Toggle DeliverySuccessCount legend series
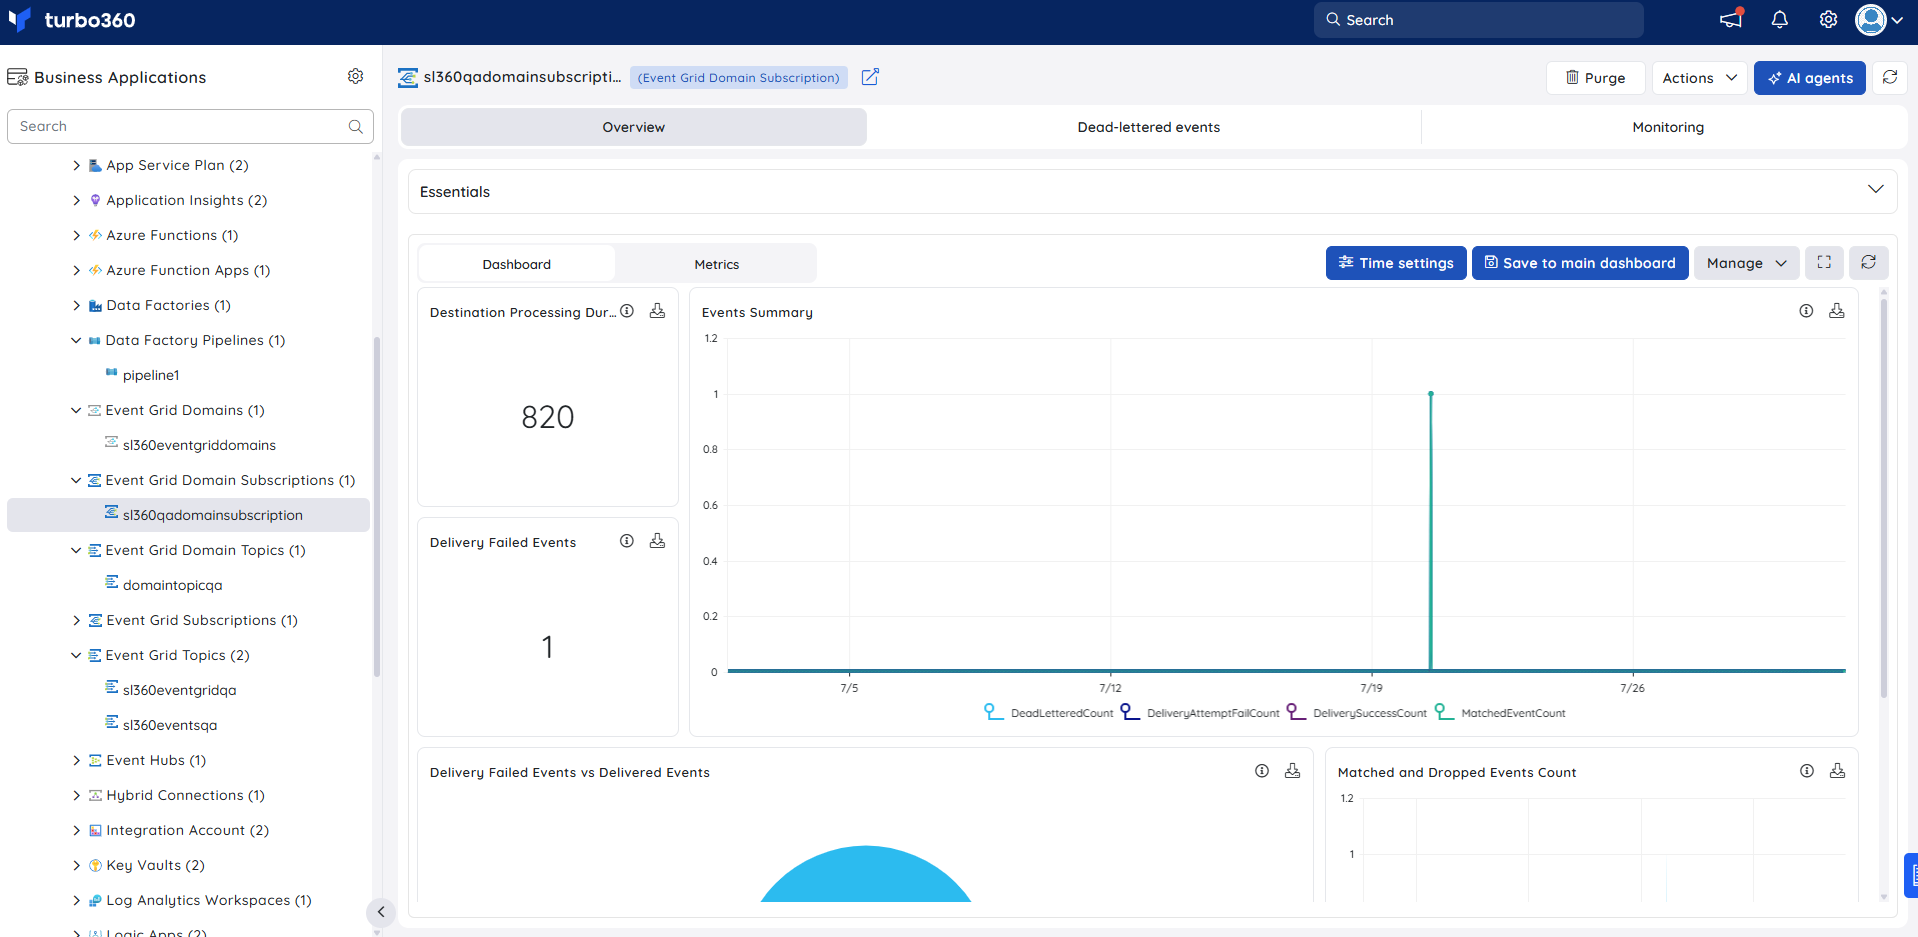This screenshot has width=1918, height=937. 1356,712
